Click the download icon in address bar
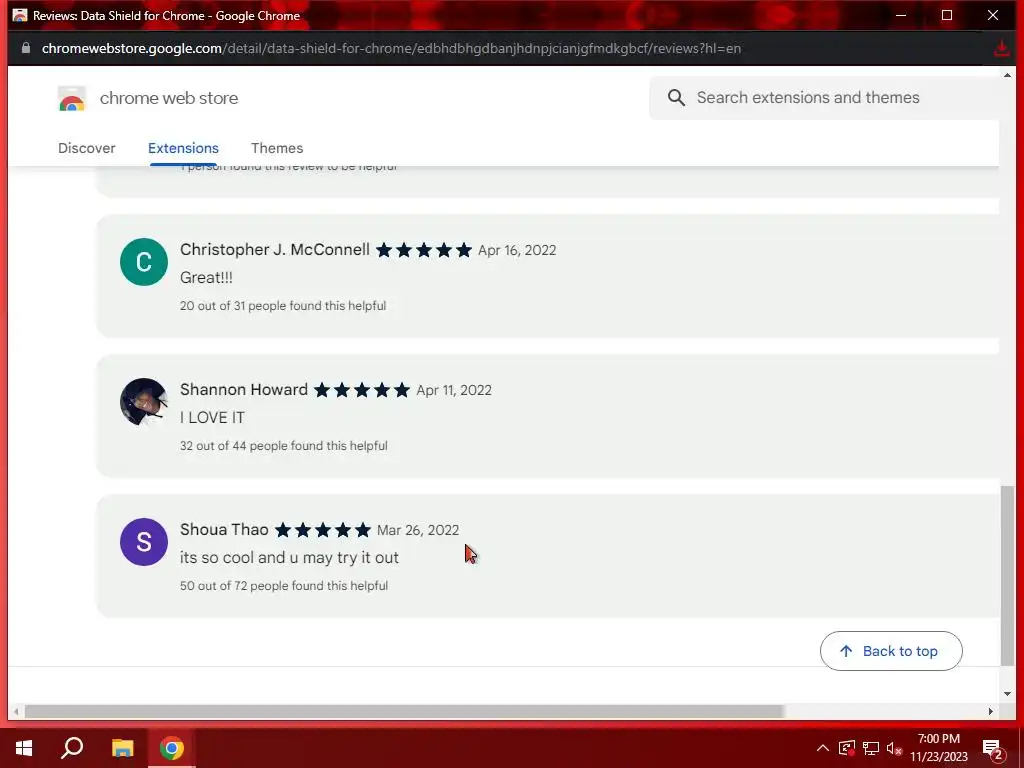This screenshot has width=1024, height=768. tap(1001, 48)
